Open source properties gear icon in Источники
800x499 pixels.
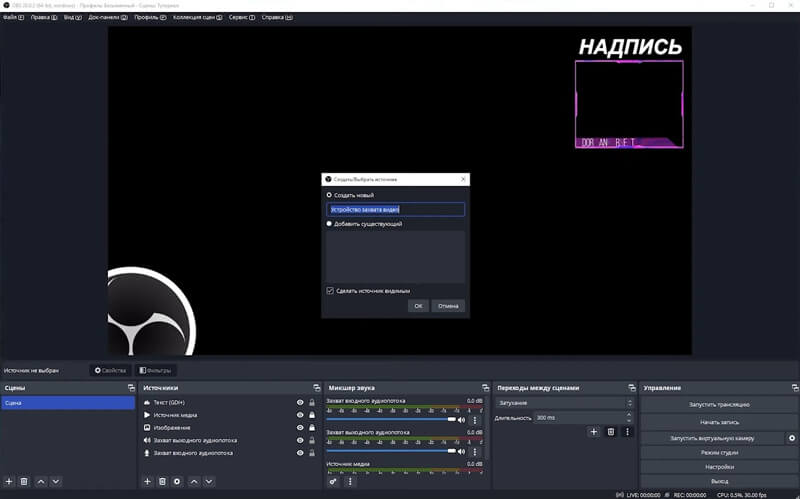pos(177,481)
